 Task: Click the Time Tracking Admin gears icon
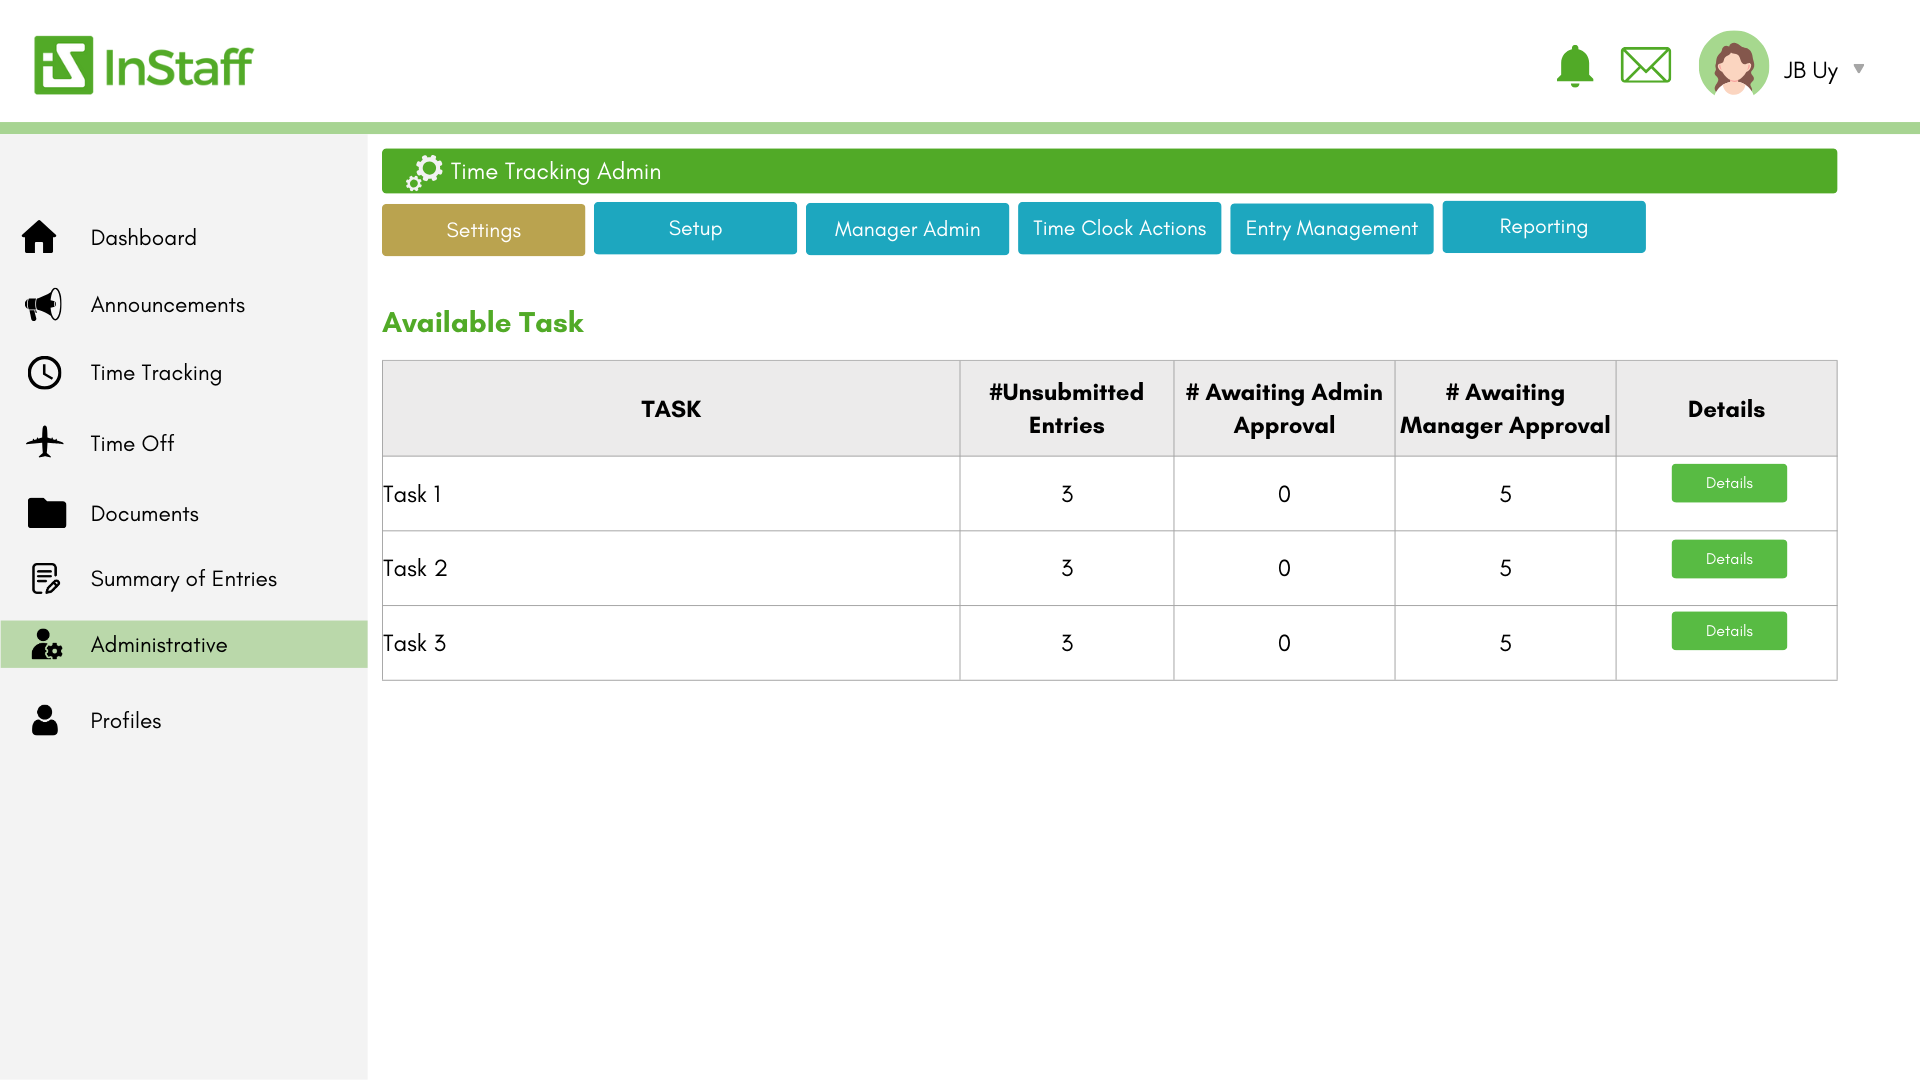423,172
